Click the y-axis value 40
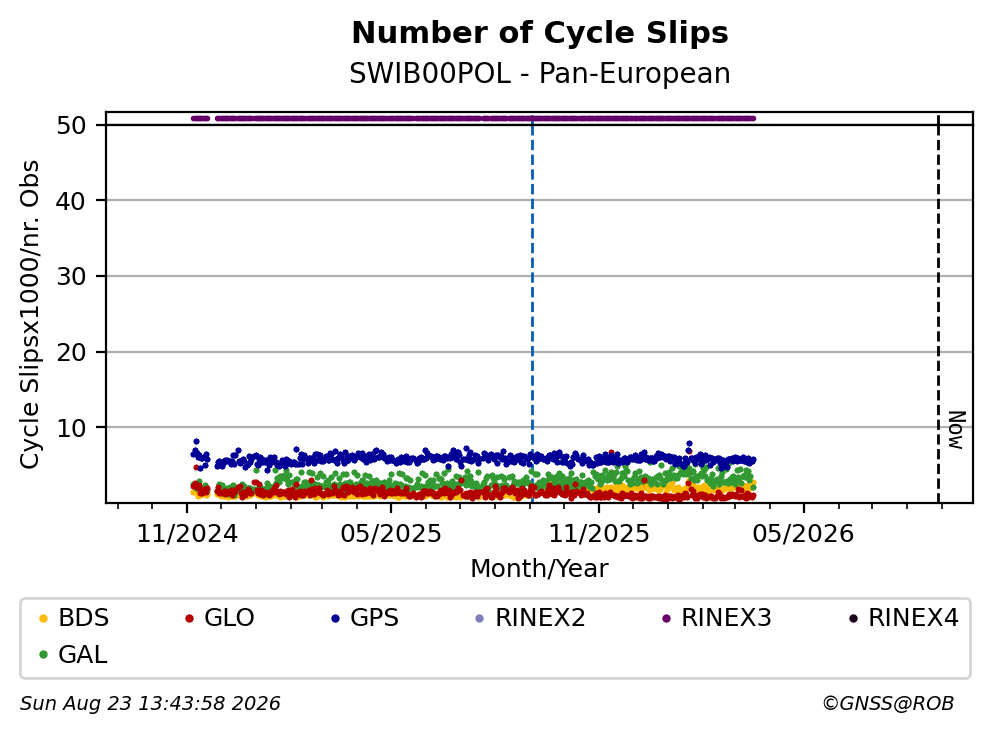Image resolution: width=993 pixels, height=734 pixels. coord(71,201)
